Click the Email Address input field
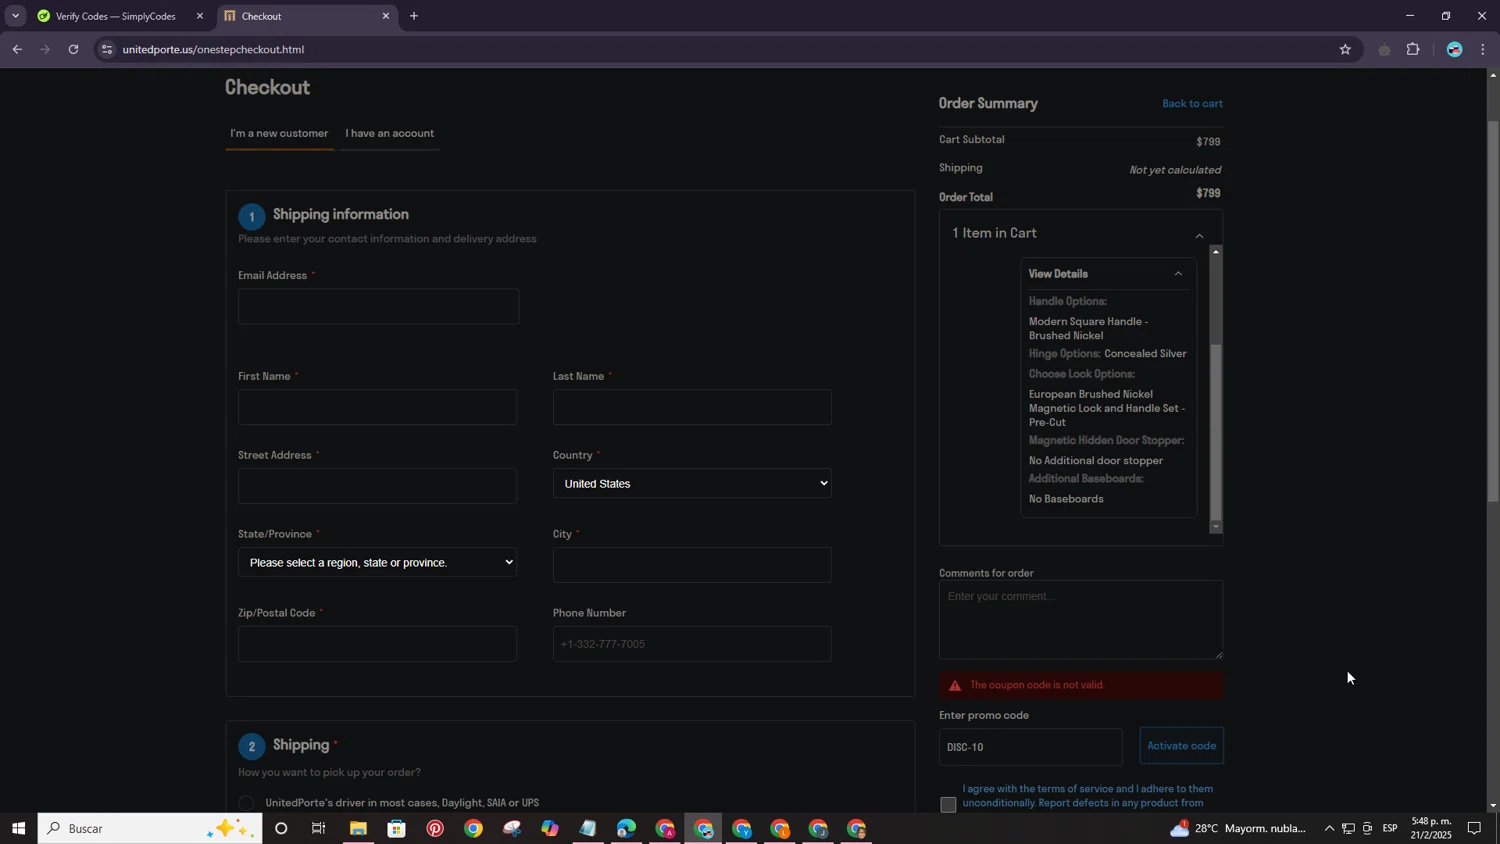This screenshot has width=1500, height=844. coord(378,307)
